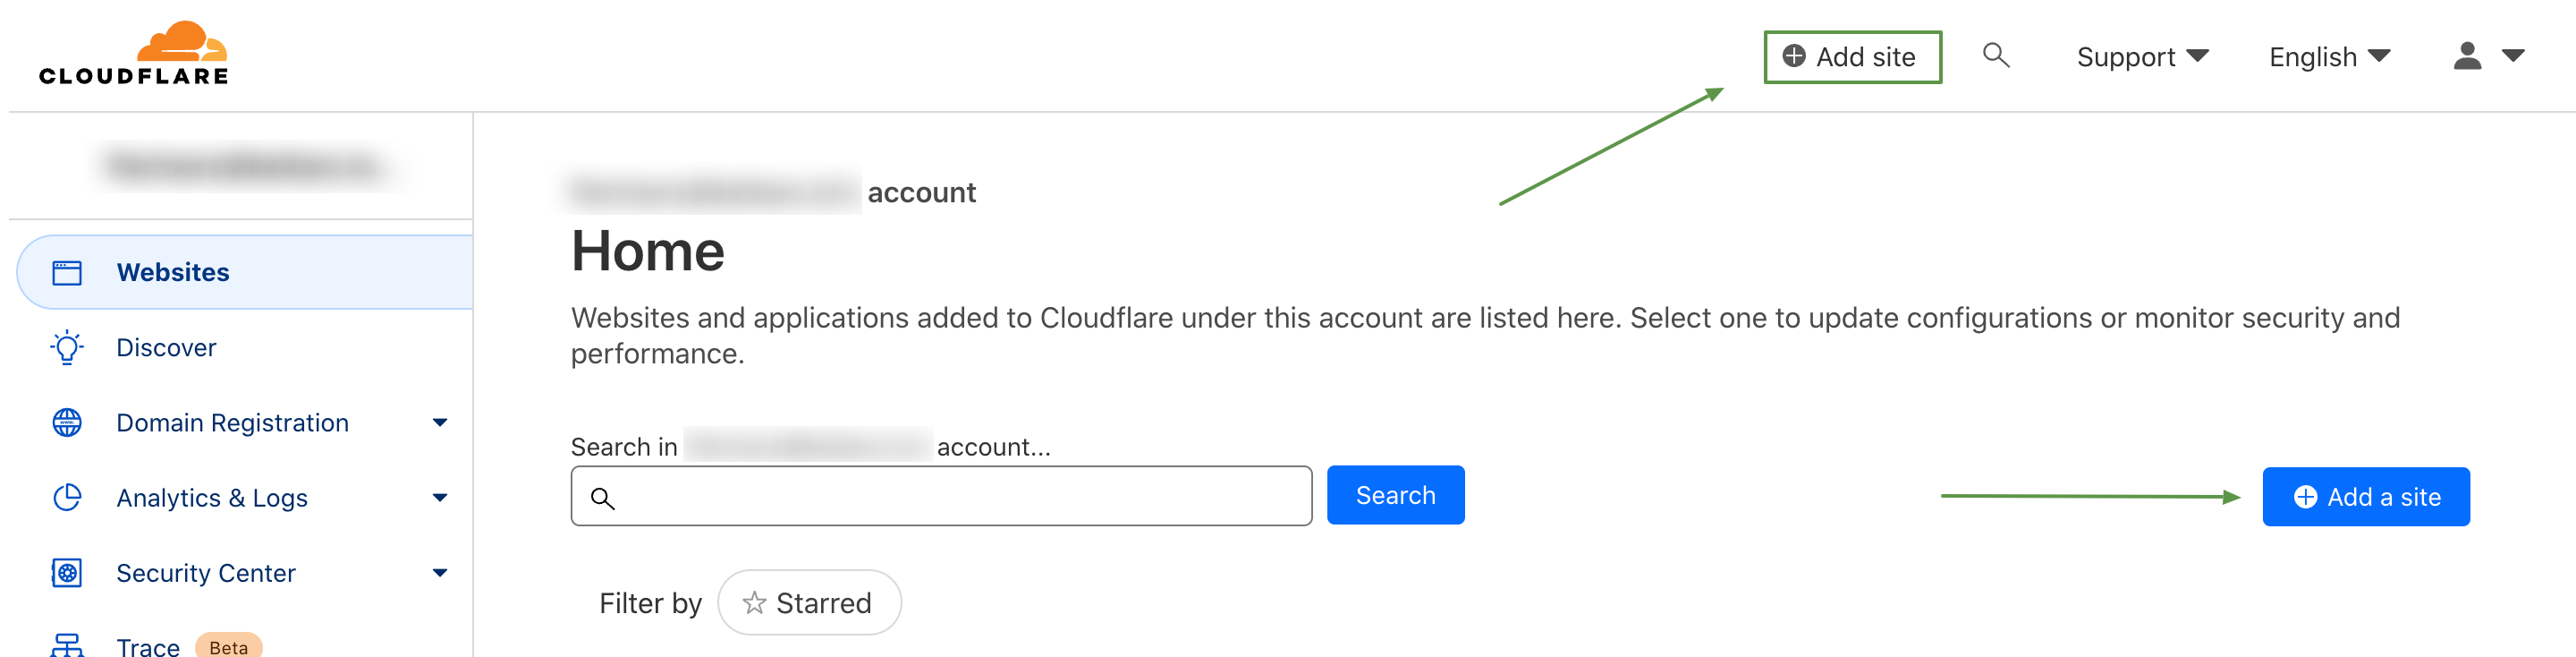Click the Cloudflare logo
The height and width of the screenshot is (657, 2576).
[x=133, y=53]
